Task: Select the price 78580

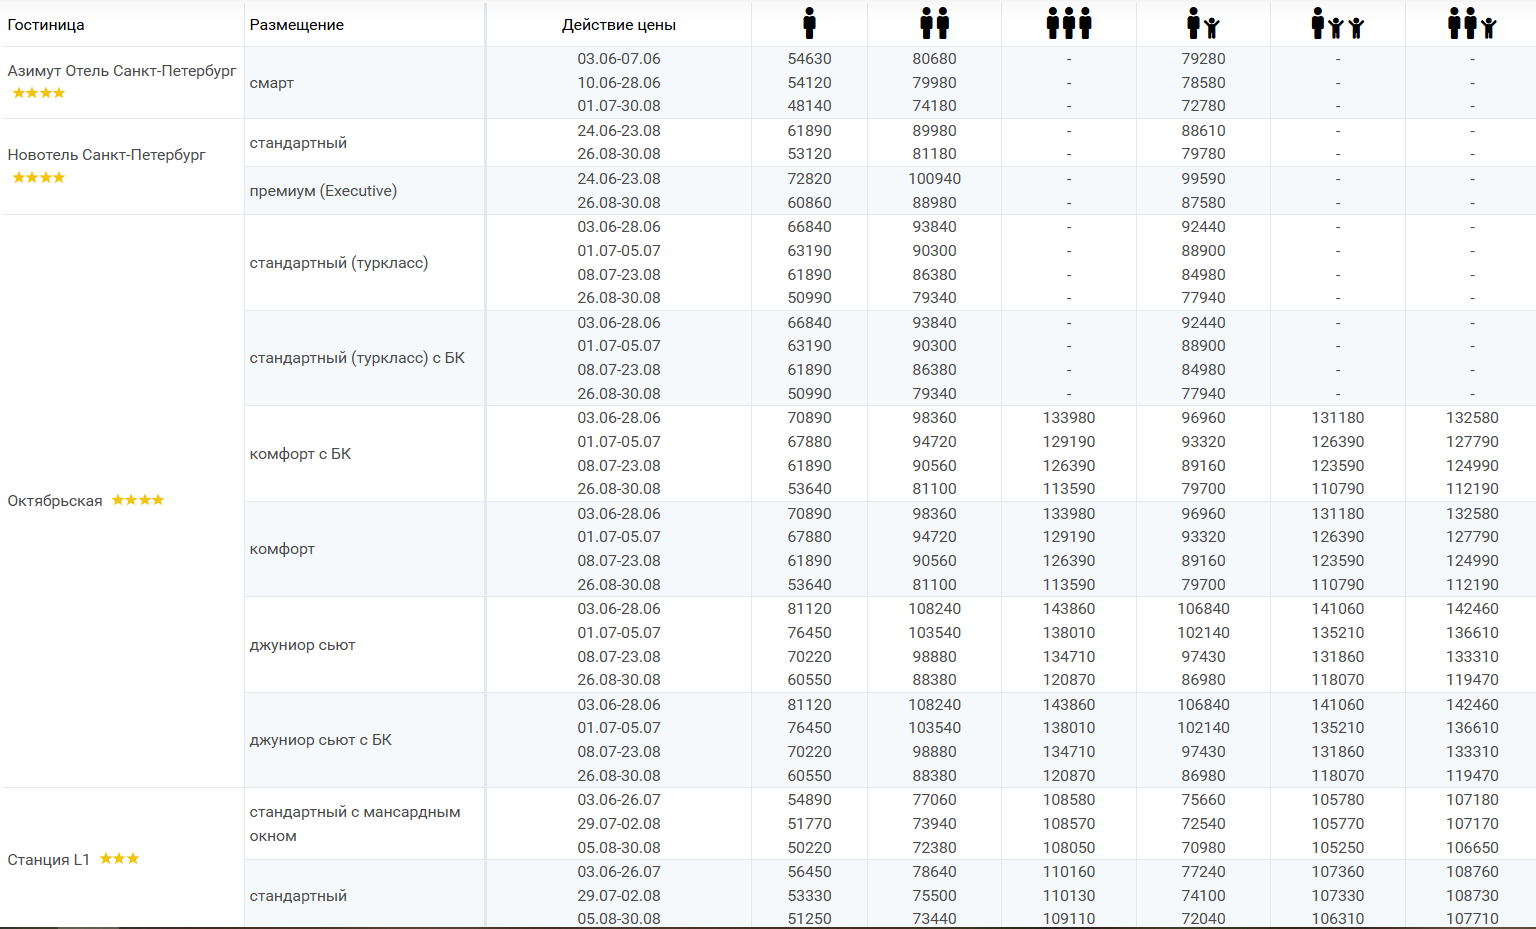Action: 1203,83
